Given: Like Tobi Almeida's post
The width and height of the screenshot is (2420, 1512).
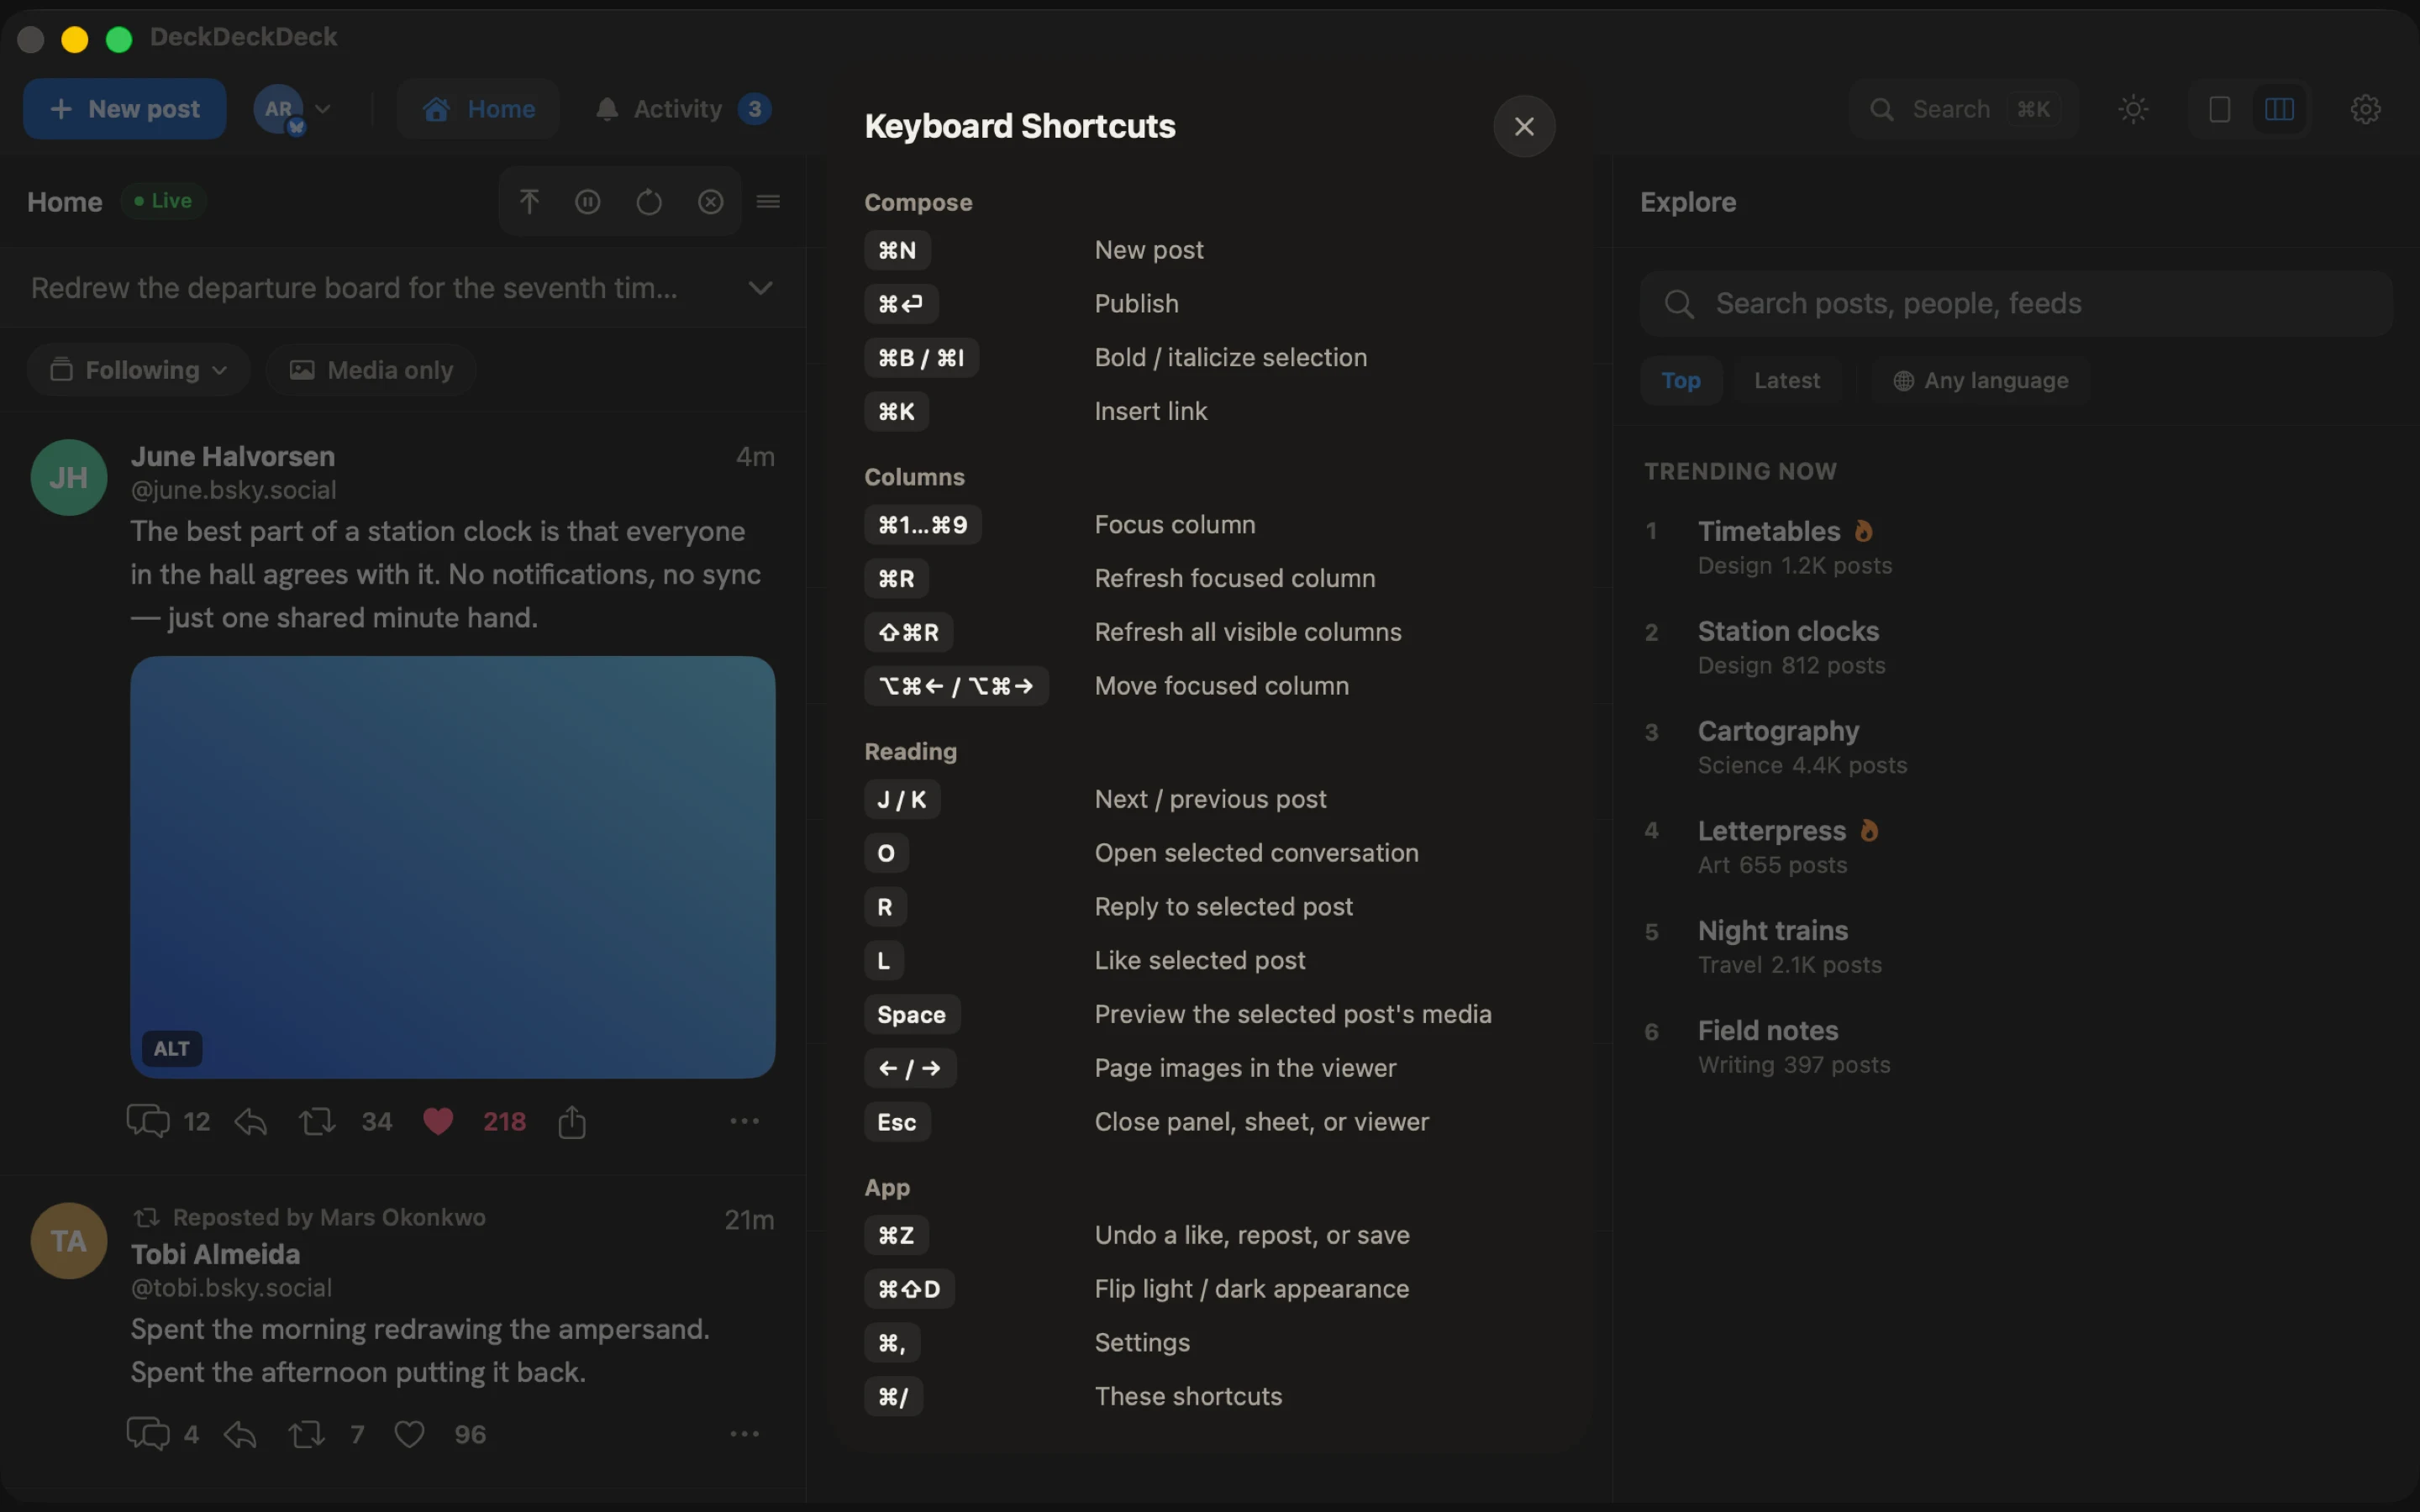Looking at the screenshot, I should (409, 1434).
